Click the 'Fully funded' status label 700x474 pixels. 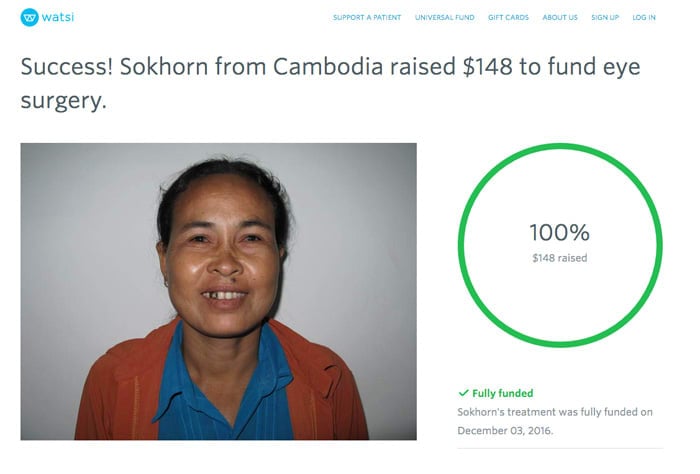[x=502, y=393]
